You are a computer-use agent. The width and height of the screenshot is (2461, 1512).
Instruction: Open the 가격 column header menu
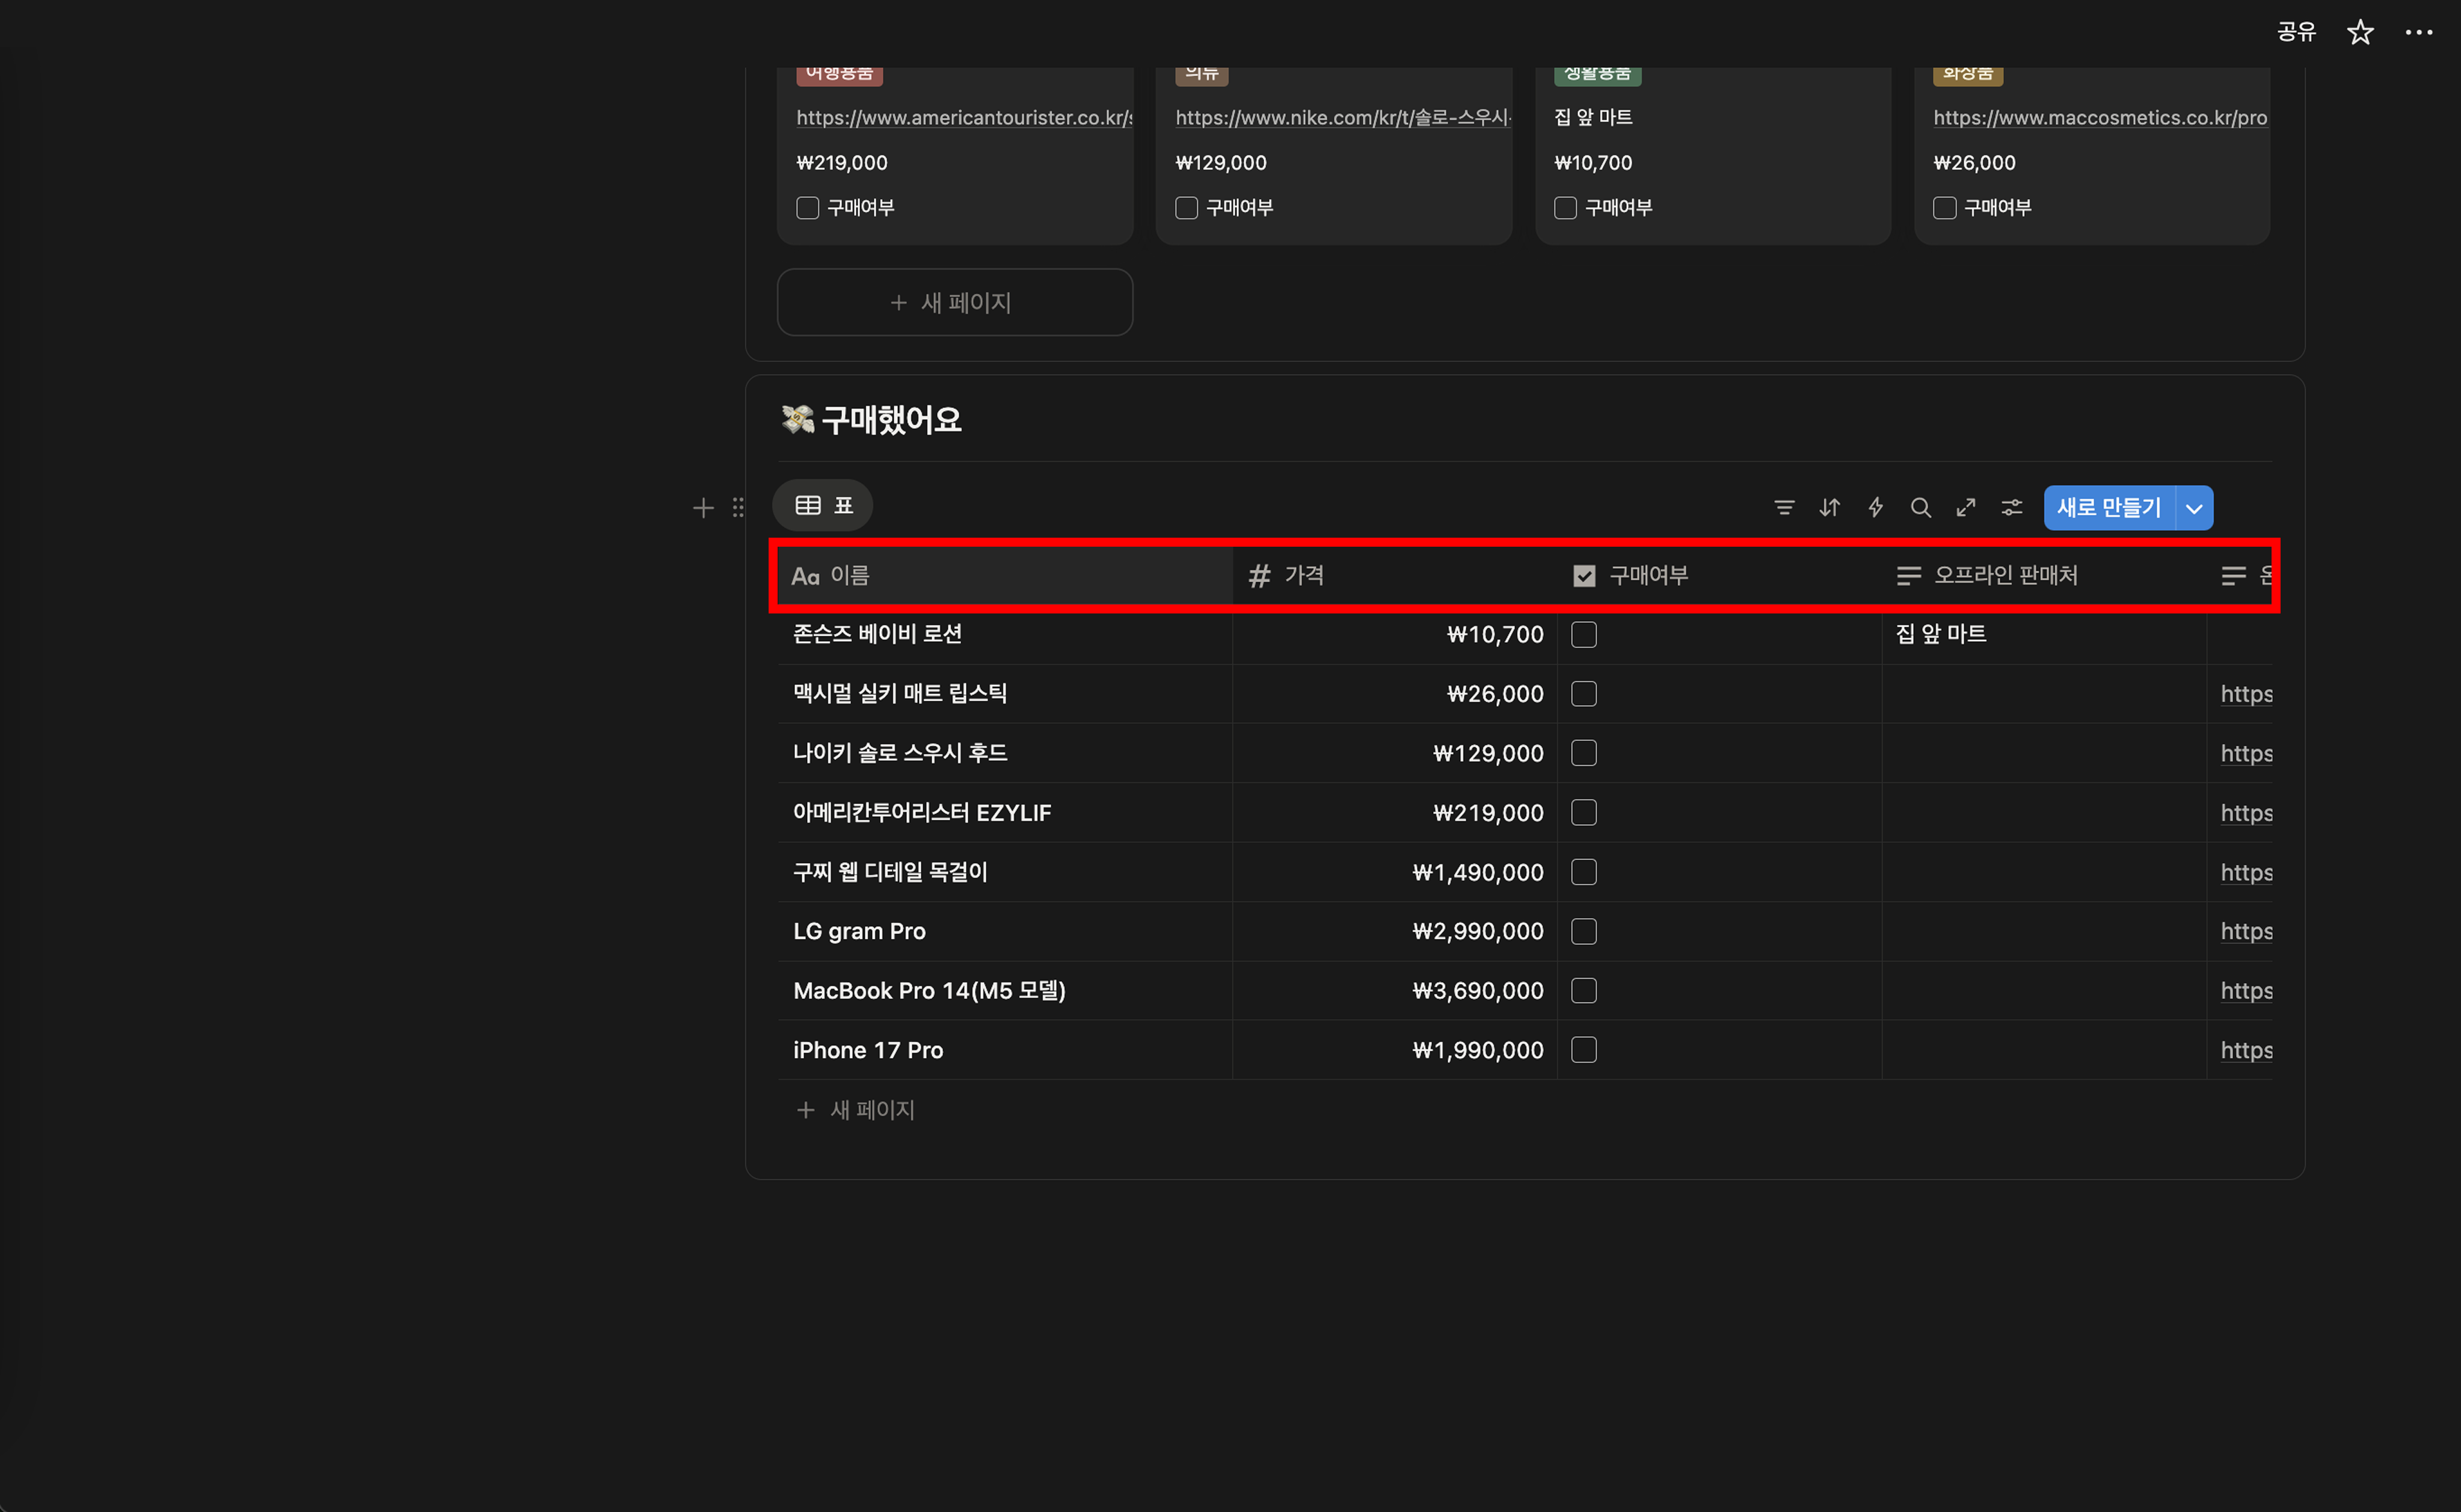(1303, 575)
